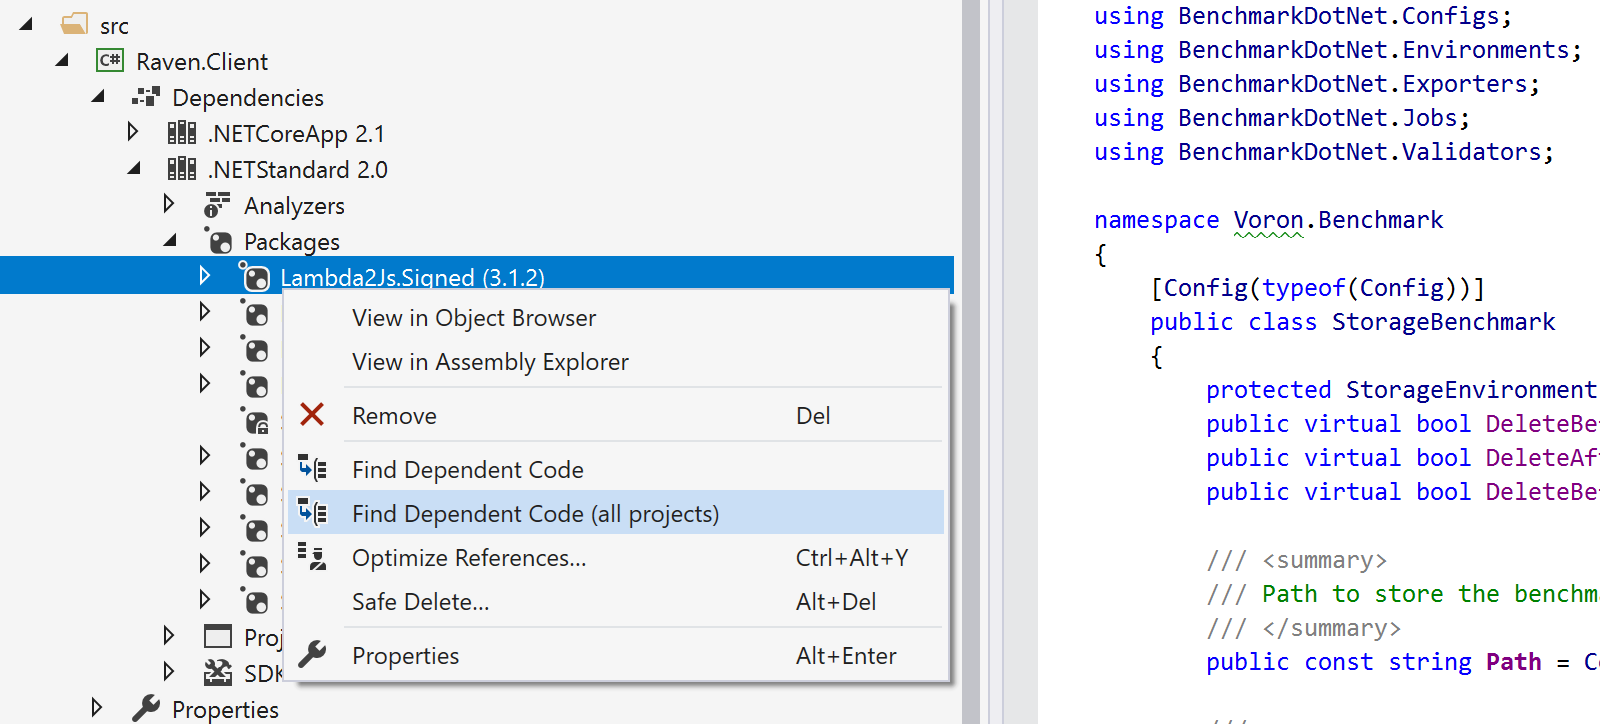Click the .NETStandard 2.0 framework icon
Image resolution: width=1600 pixels, height=724 pixels.
(182, 169)
